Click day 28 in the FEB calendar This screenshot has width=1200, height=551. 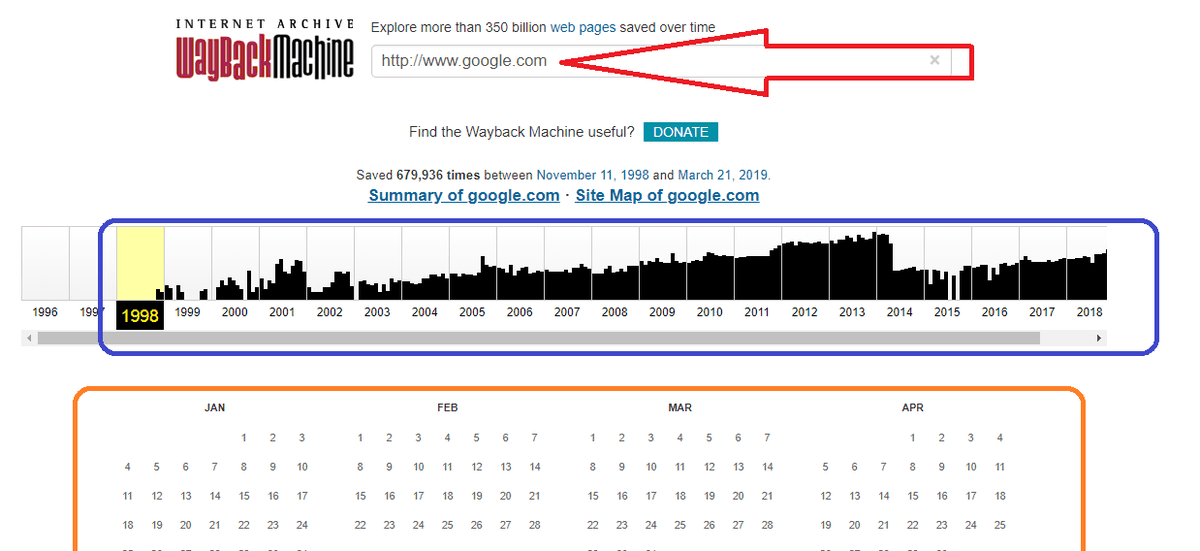(x=535, y=525)
